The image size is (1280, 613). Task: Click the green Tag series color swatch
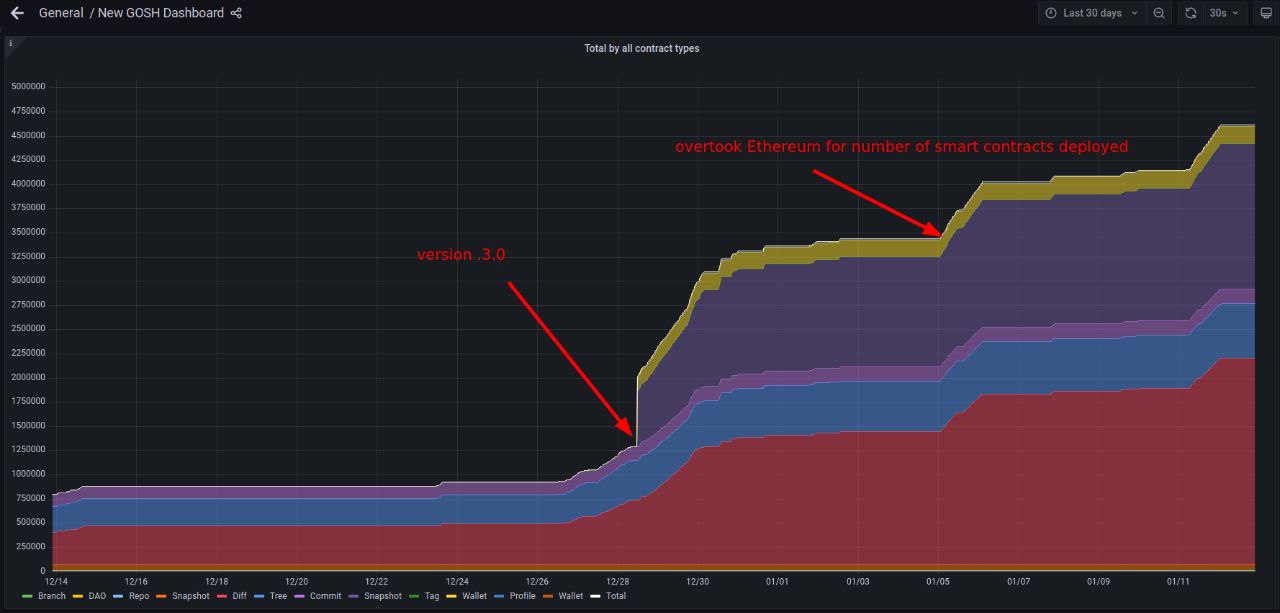[415, 596]
